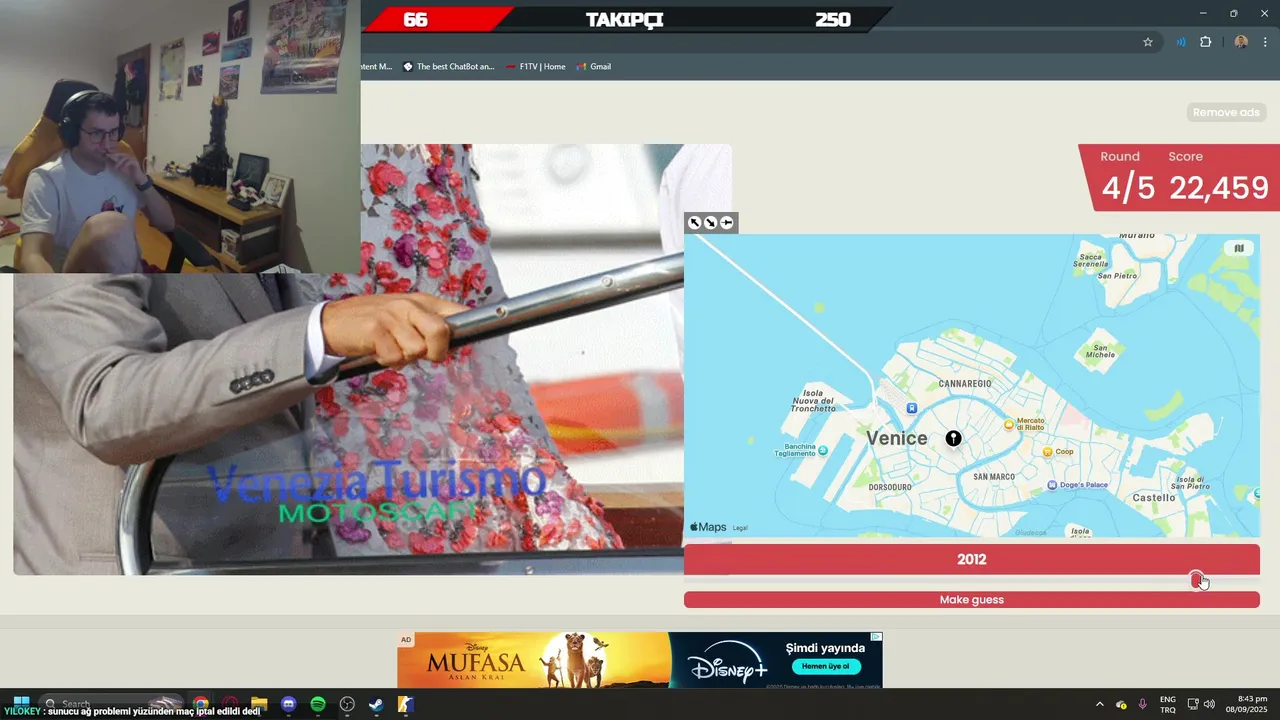
Task: Click the DORSODURO district label
Action: 890,487
